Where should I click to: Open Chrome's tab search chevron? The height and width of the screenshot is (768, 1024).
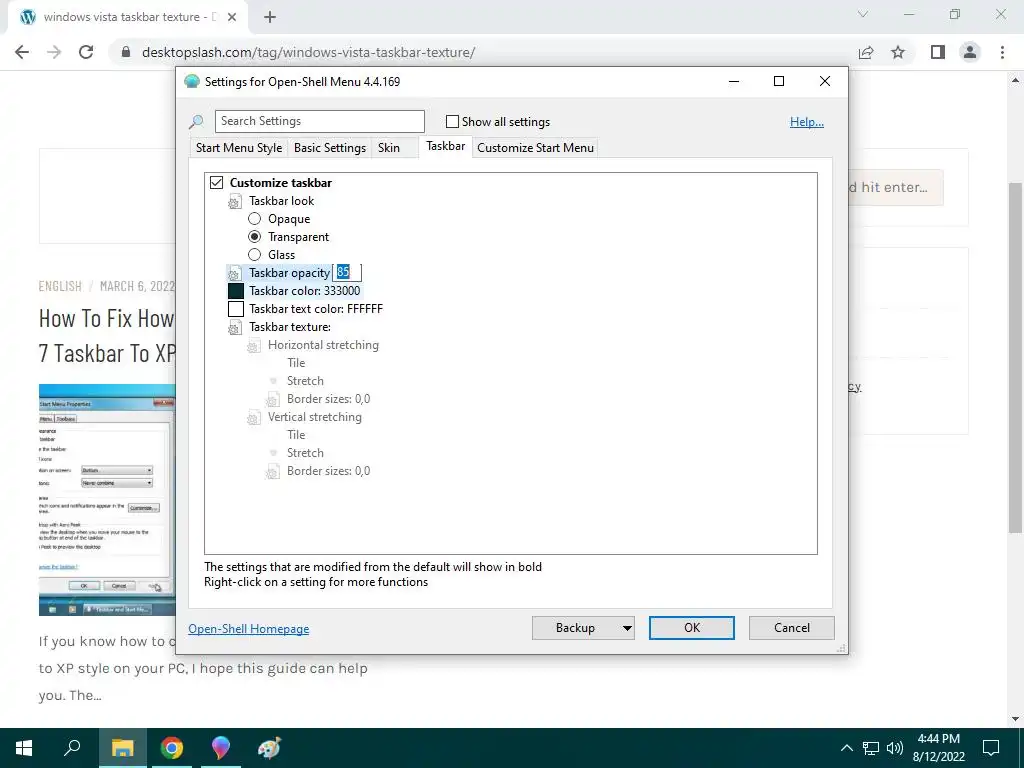[863, 14]
